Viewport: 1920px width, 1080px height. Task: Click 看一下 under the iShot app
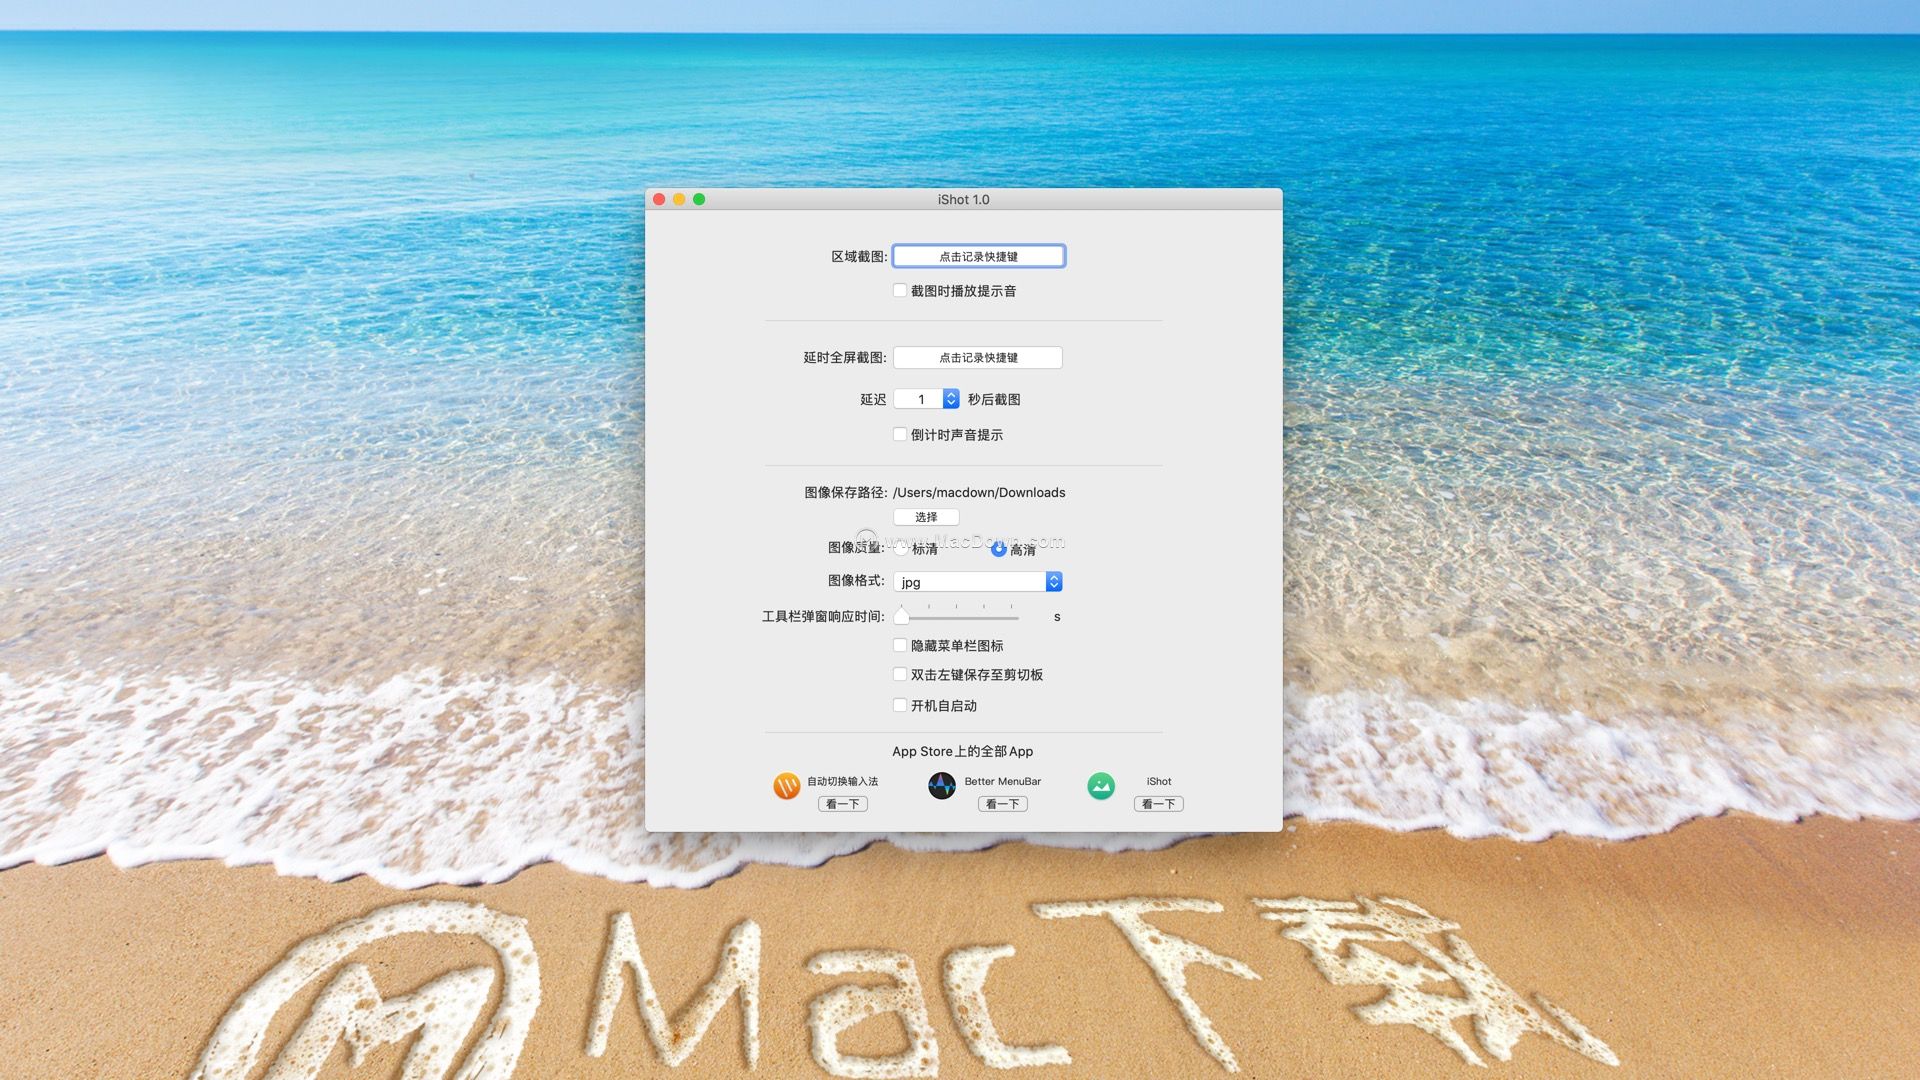click(x=1158, y=803)
